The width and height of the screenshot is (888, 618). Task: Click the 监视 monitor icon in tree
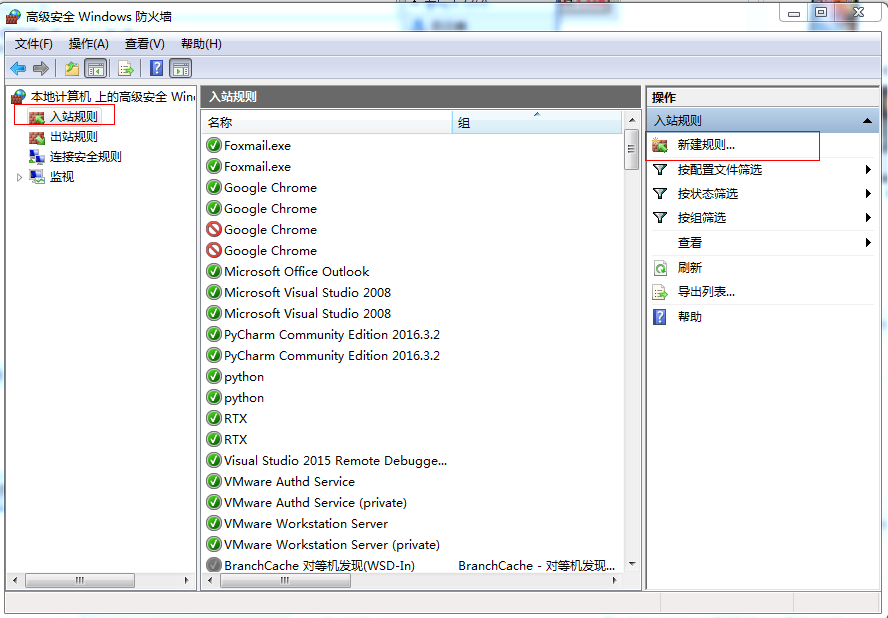37,177
